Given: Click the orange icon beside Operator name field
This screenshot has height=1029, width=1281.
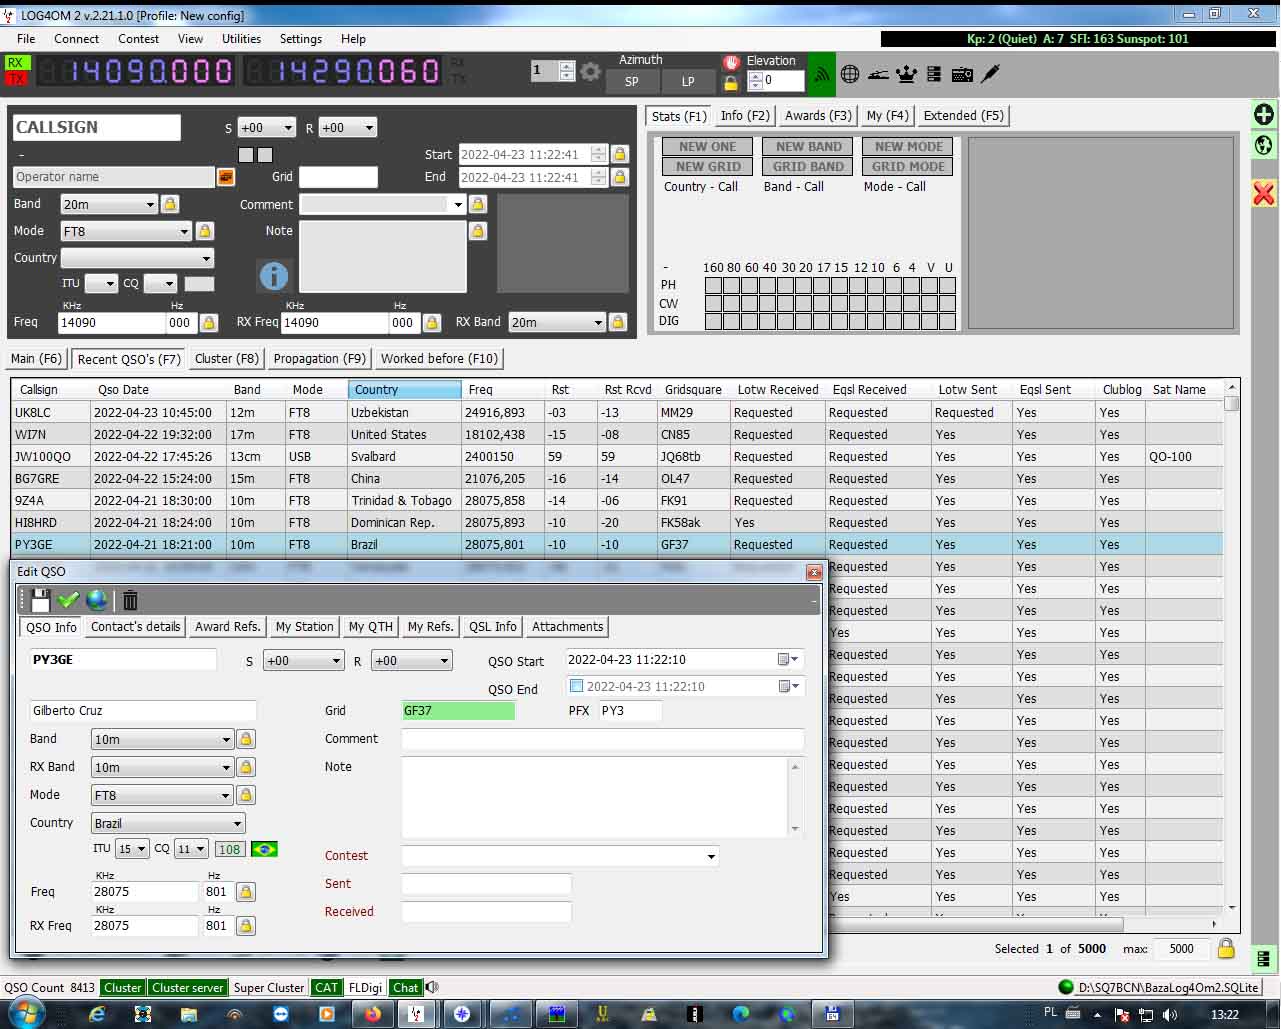Looking at the screenshot, I should coord(226,177).
